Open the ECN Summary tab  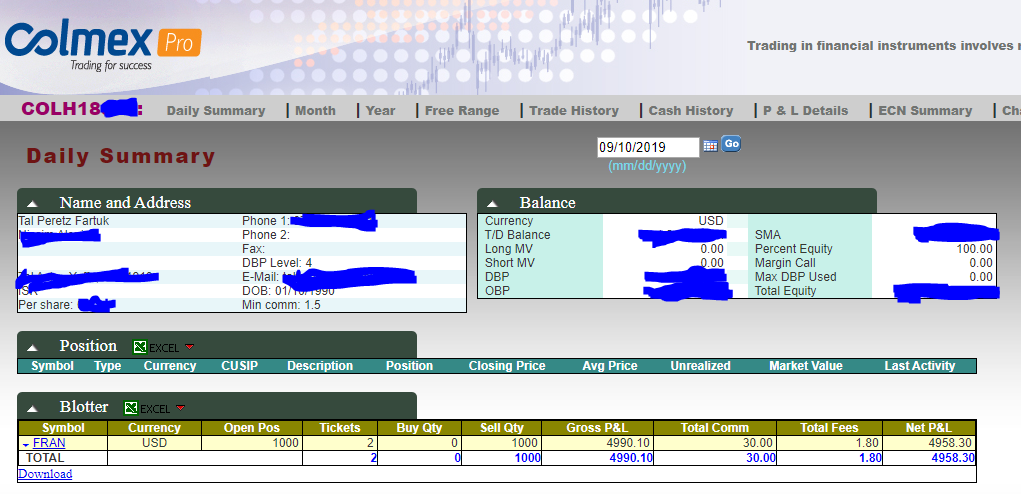coord(925,111)
